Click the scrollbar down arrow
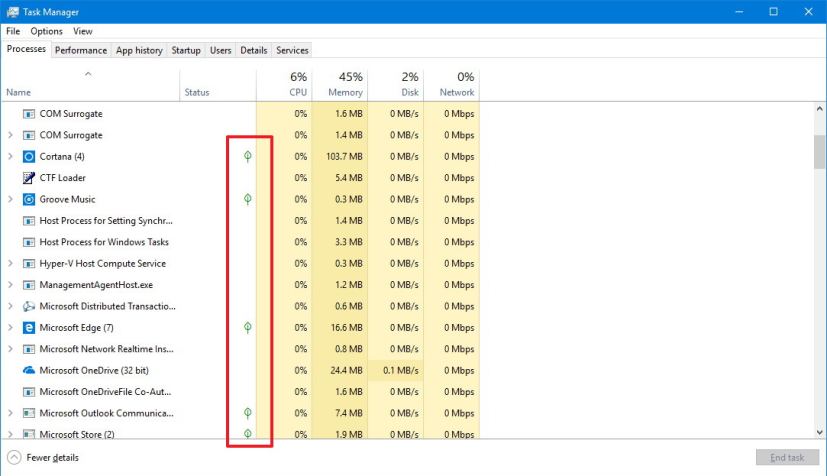Image resolution: width=827 pixels, height=476 pixels. tap(820, 432)
